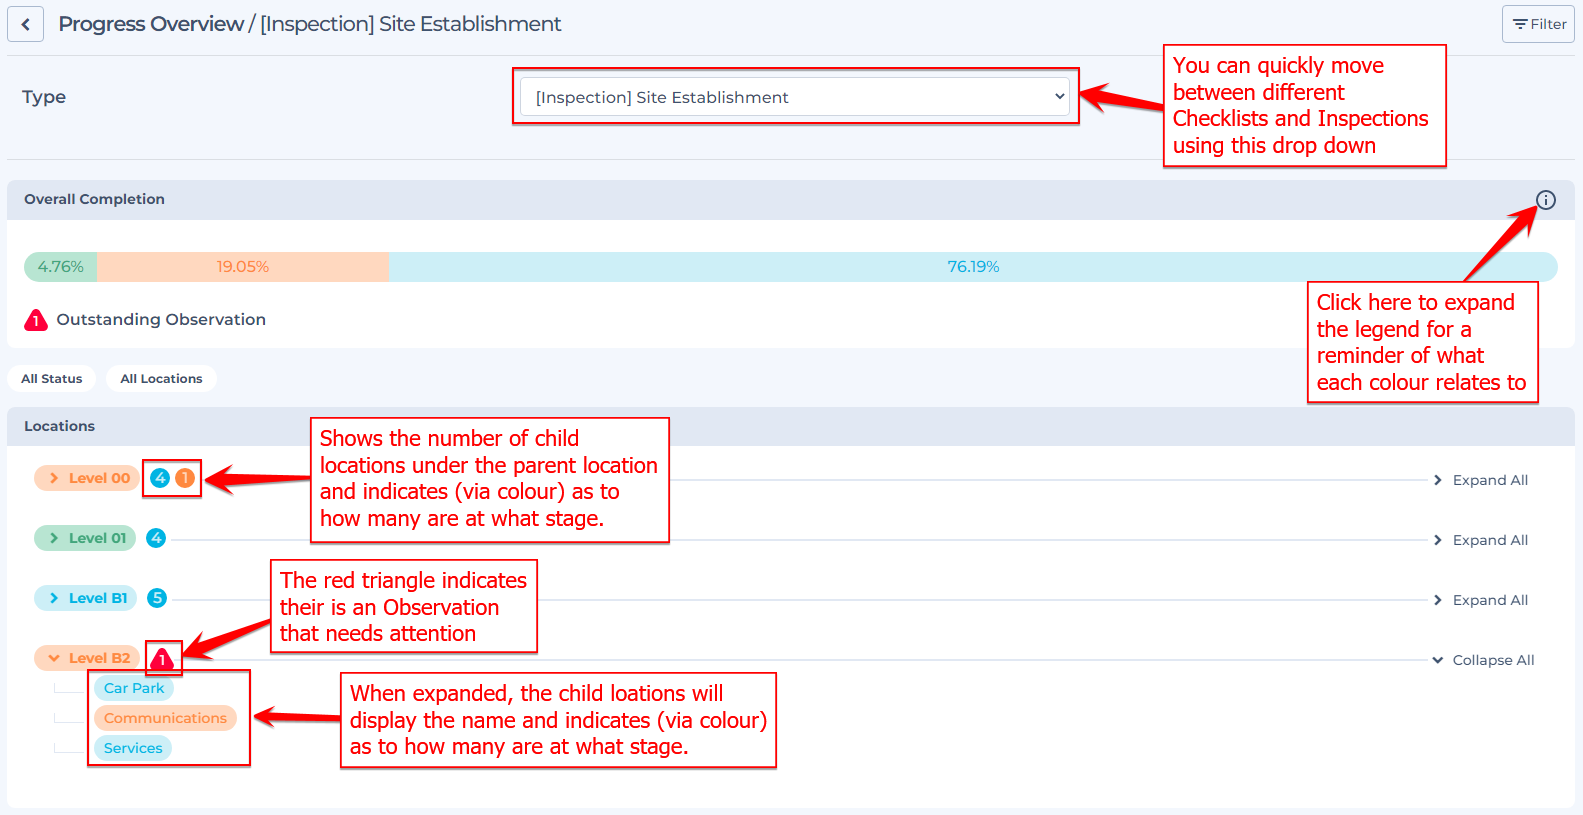Expand the Level 00 location
Screen dimensions: 1583x815
pyautogui.click(x=88, y=478)
